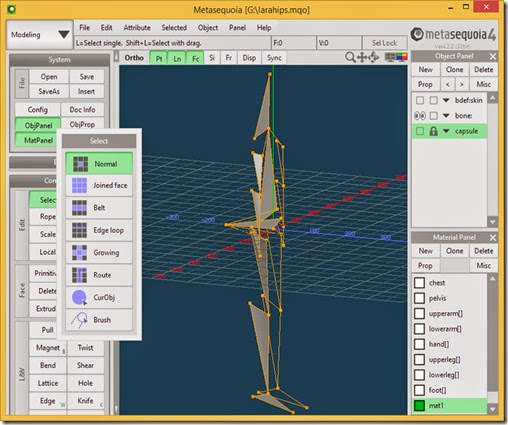Toggle Pt point display
This screenshot has height=425, width=508.
159,58
